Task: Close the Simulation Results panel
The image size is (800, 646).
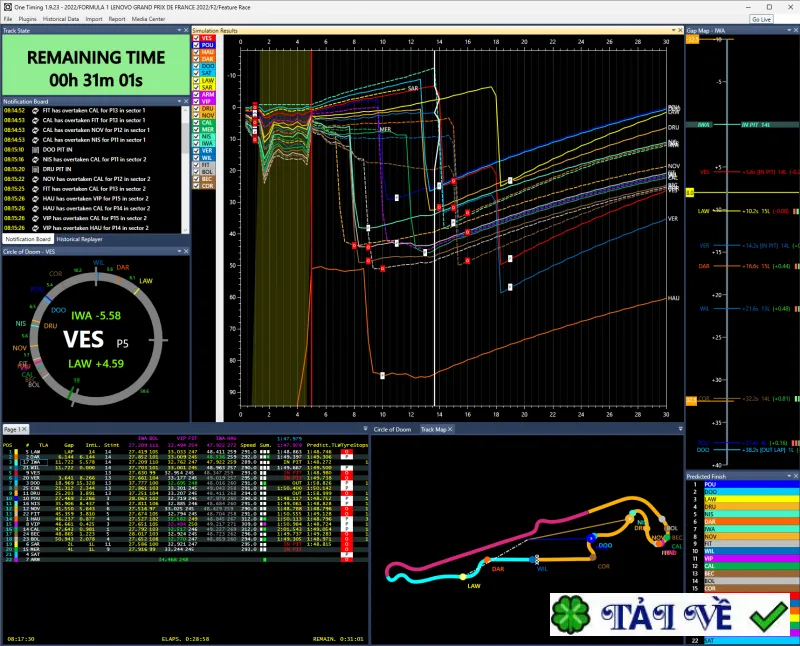Action: [x=680, y=31]
